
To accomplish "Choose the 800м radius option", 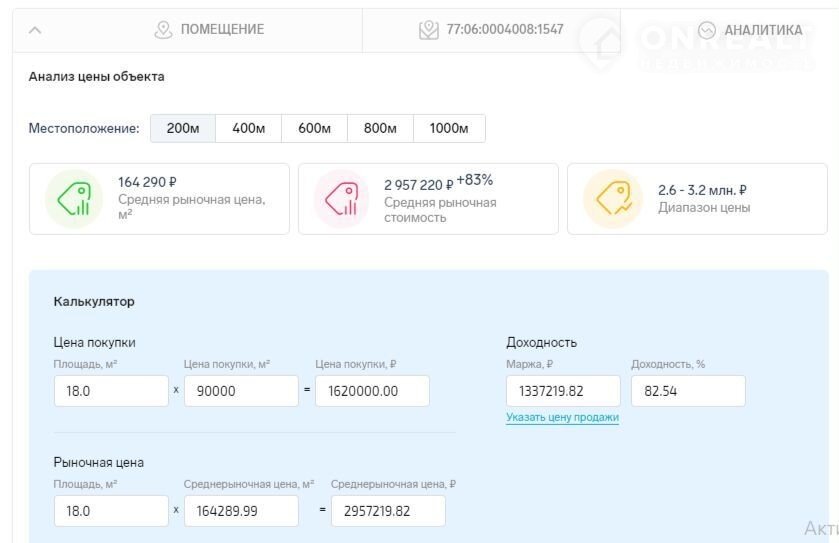I will tap(380, 128).
